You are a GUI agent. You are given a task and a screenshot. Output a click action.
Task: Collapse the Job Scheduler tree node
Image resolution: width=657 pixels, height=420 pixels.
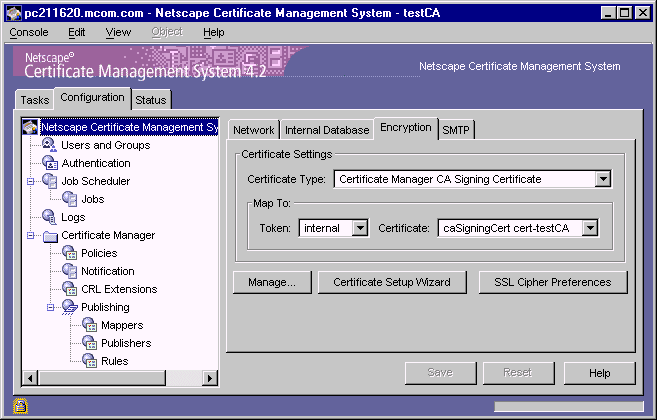pos(31,181)
